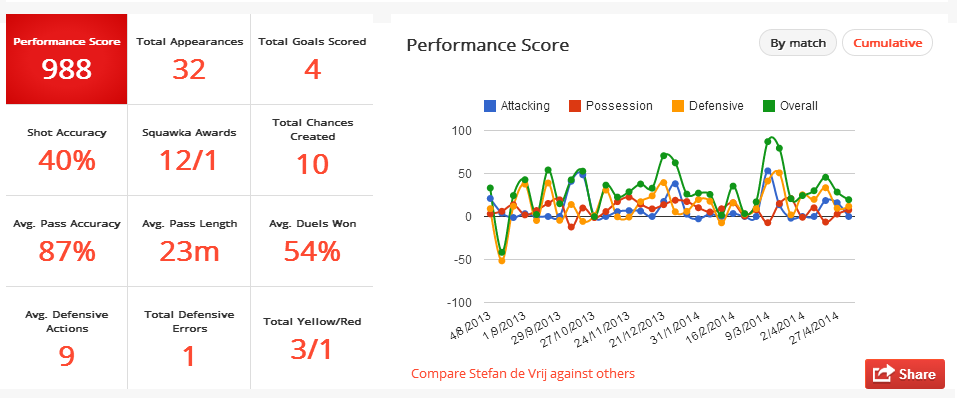Toggle the Attacking blue legend swatch

(x=490, y=106)
